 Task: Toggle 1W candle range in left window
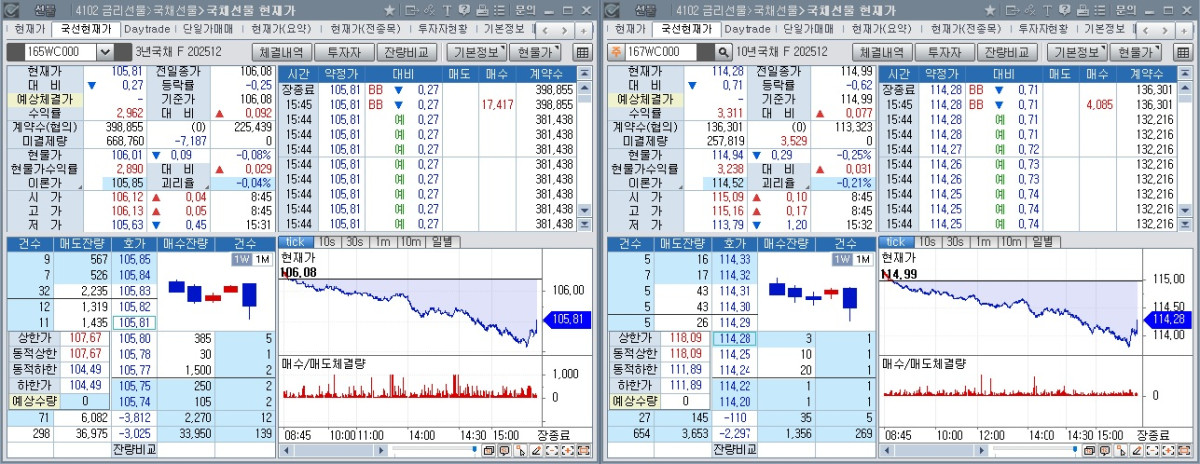coord(242,260)
